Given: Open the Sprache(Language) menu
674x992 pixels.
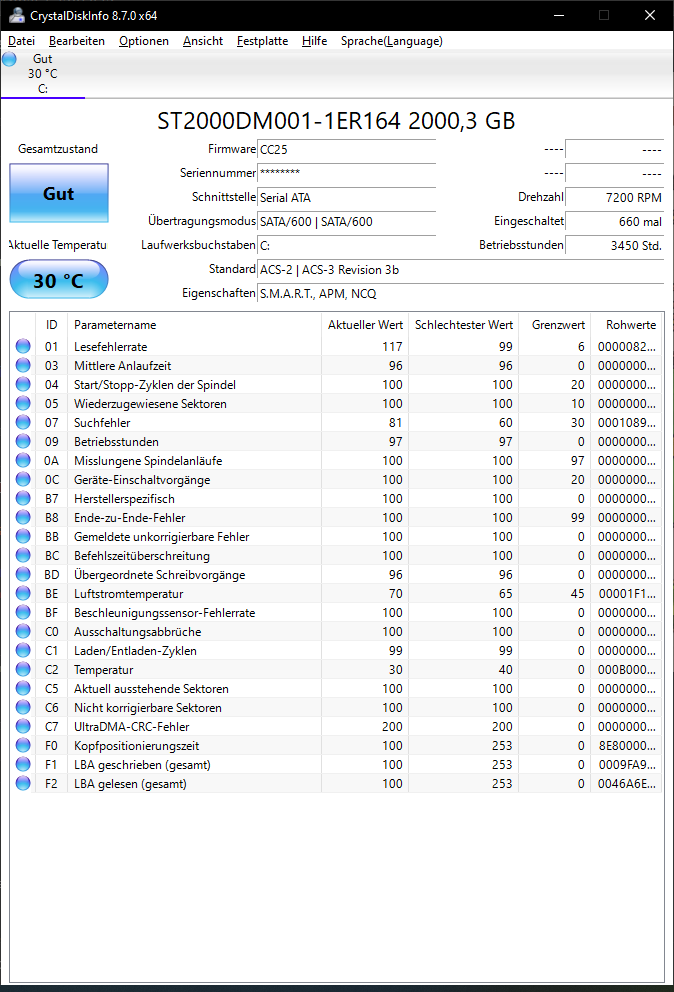Looking at the screenshot, I should pyautogui.click(x=392, y=41).
